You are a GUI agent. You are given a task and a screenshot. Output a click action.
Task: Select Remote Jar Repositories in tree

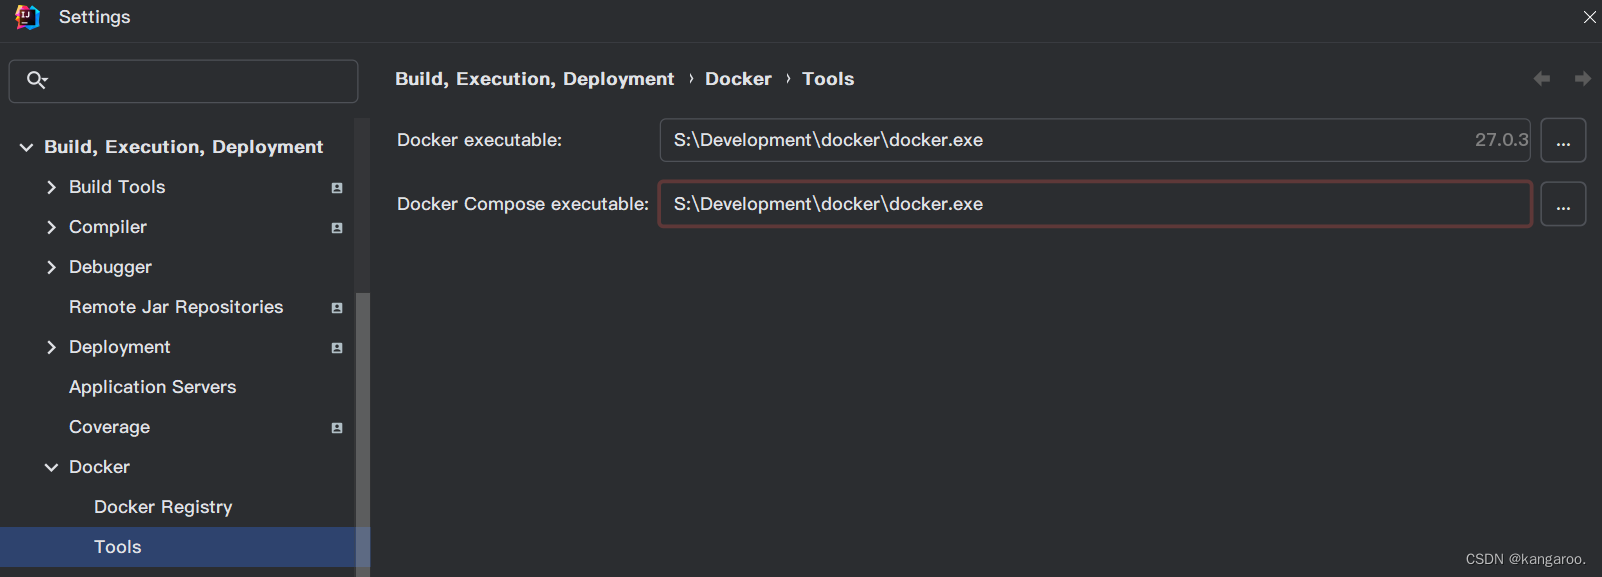(x=176, y=307)
